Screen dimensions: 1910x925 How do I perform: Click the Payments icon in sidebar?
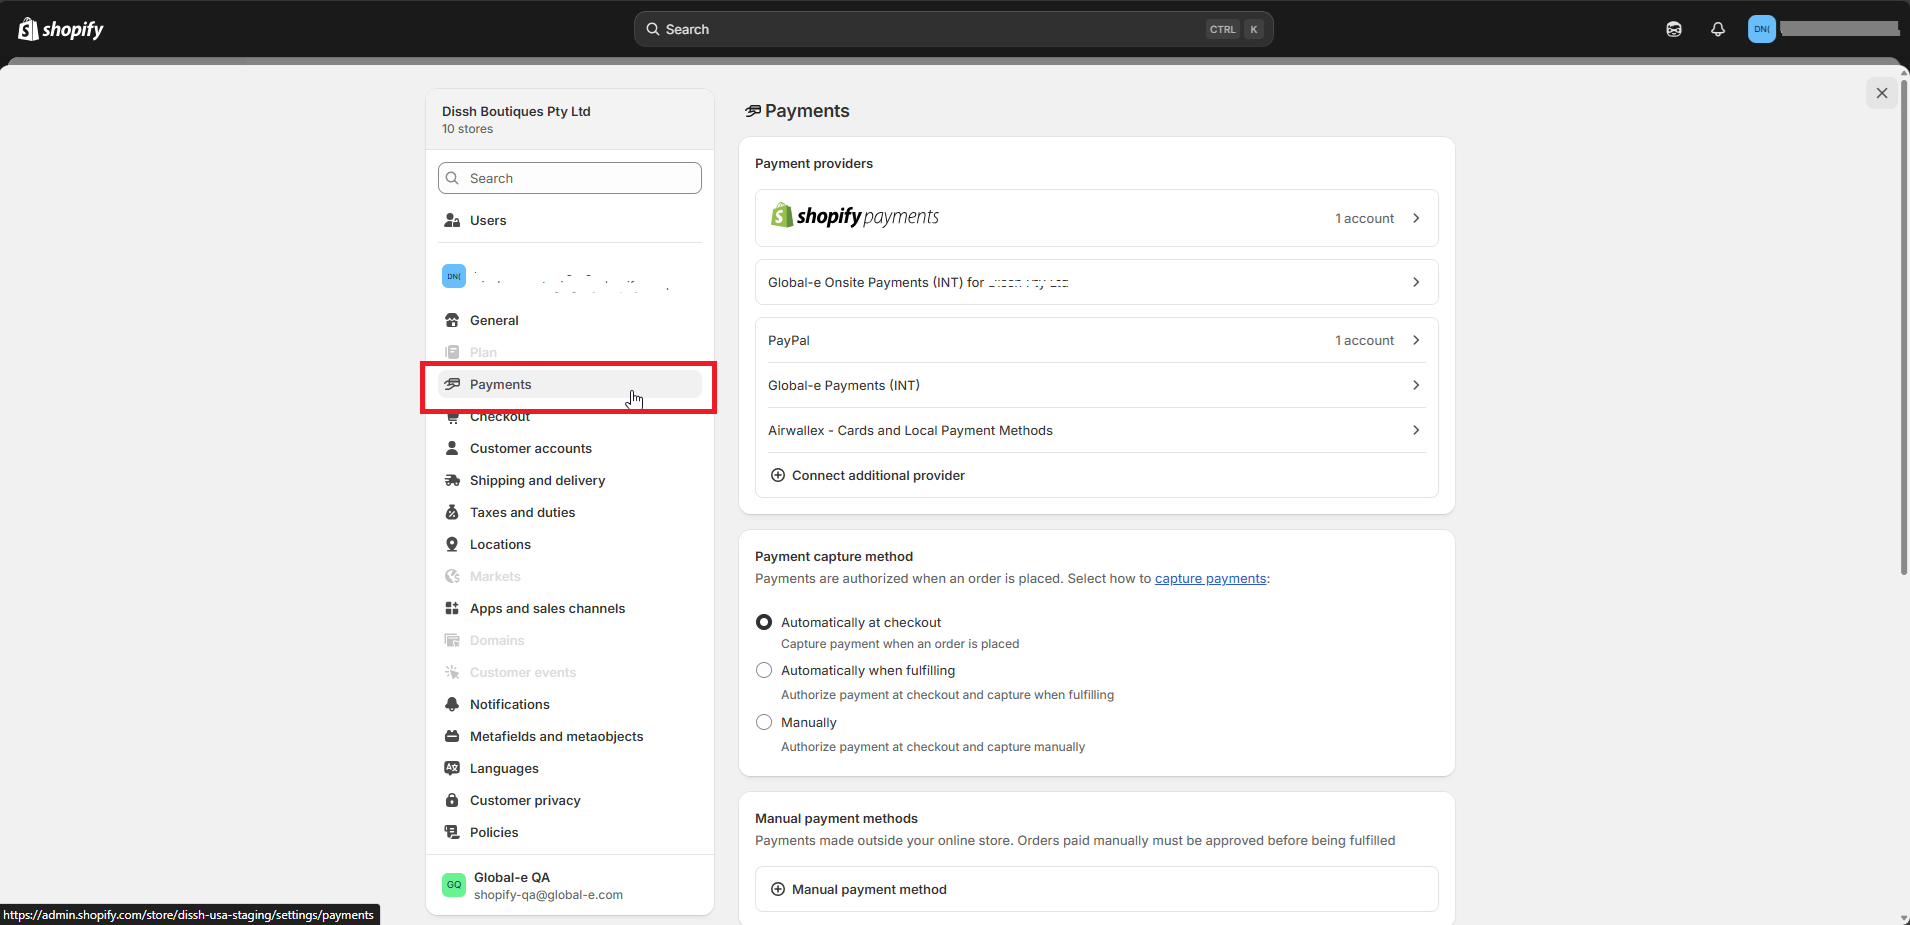click(x=452, y=384)
